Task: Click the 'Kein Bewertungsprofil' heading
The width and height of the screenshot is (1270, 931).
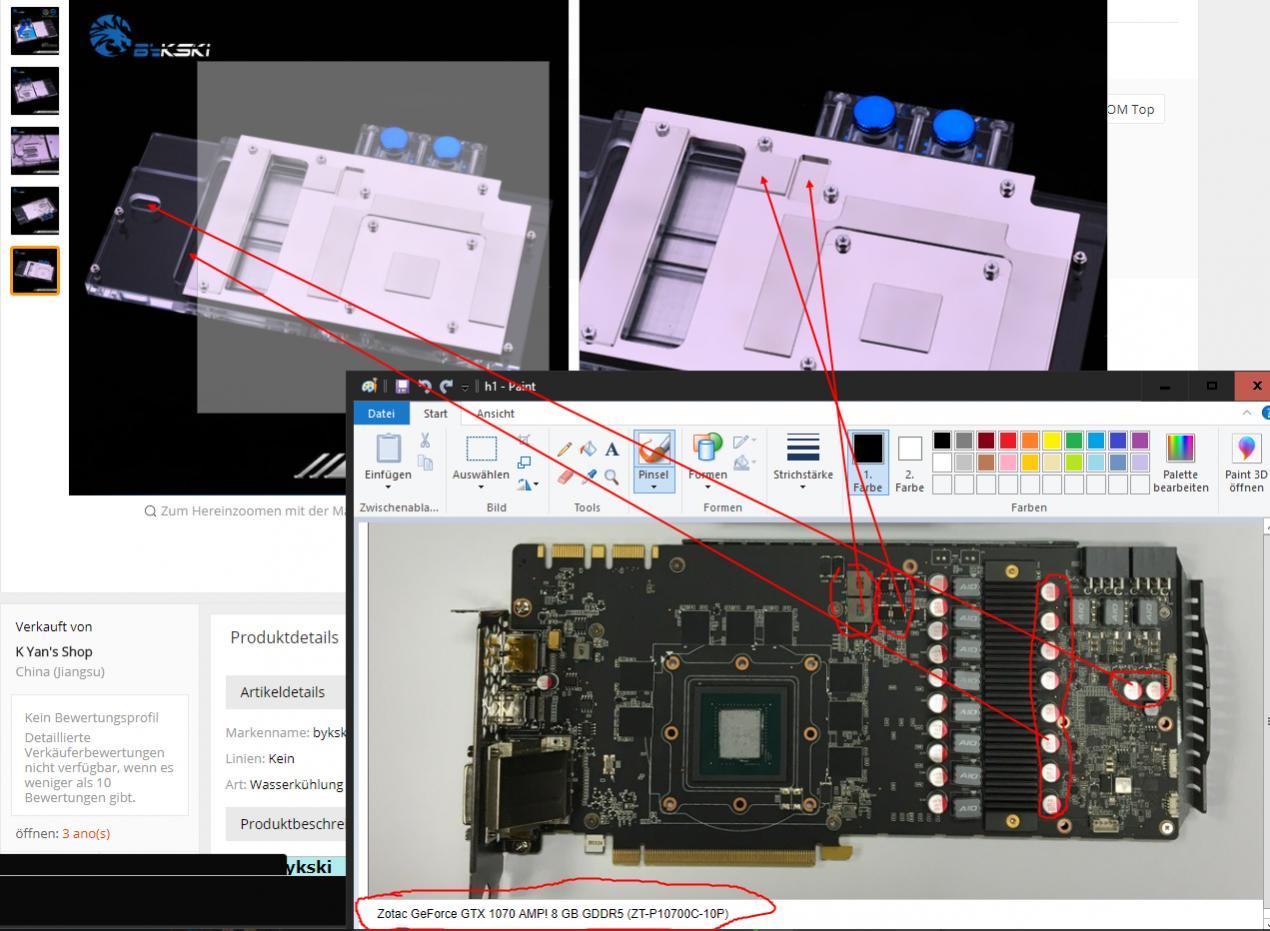Action: (92, 717)
